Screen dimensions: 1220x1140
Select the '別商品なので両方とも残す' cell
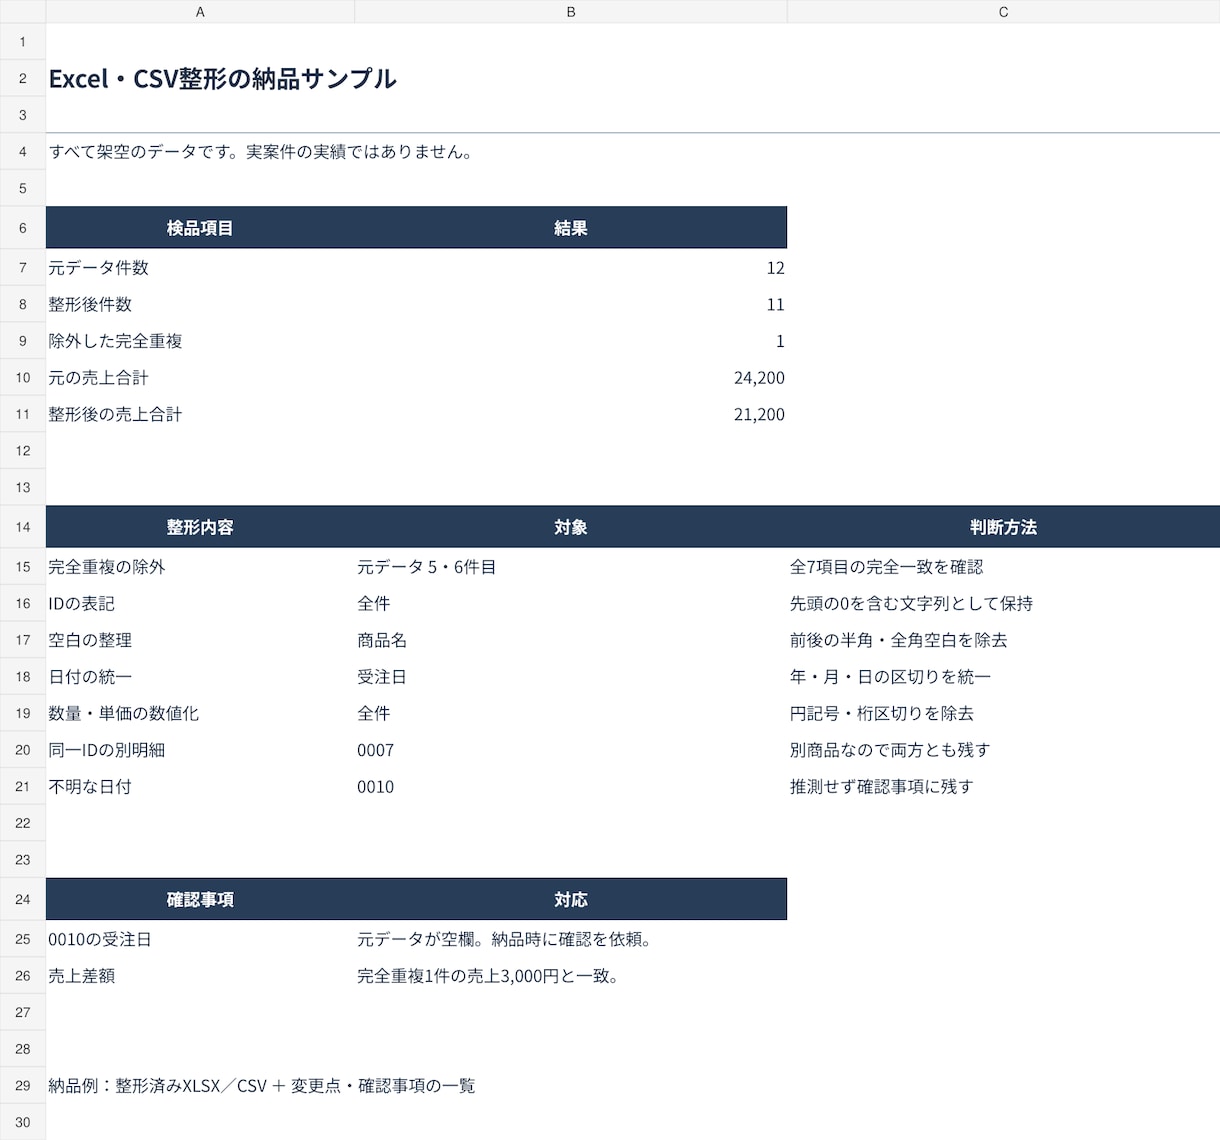pyautogui.click(x=1004, y=750)
